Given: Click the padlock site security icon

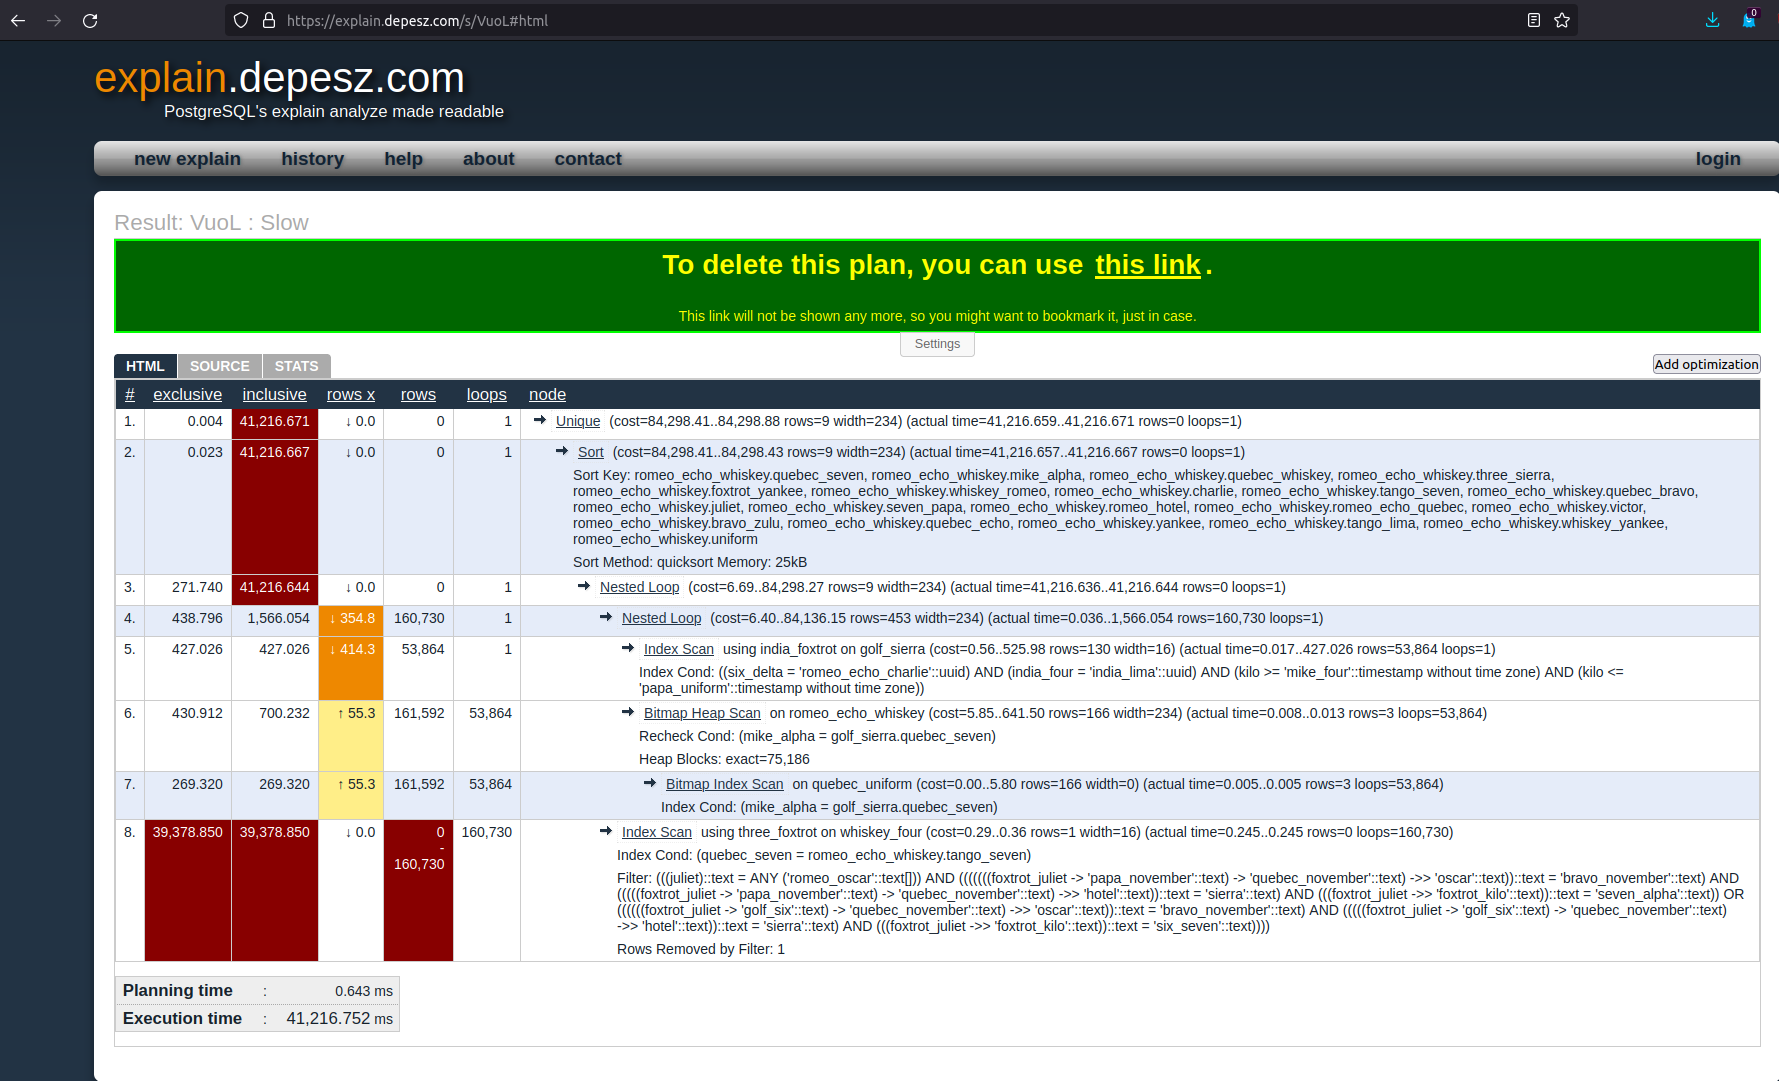Looking at the screenshot, I should pyautogui.click(x=268, y=20).
